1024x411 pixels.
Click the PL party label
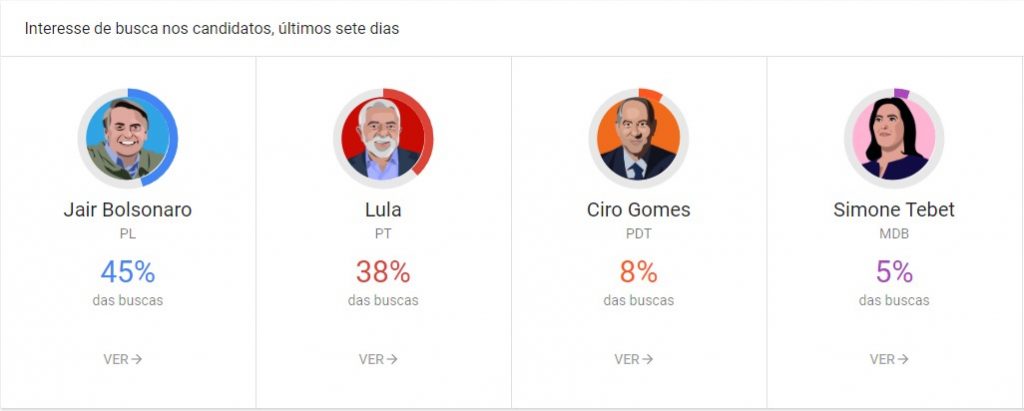click(127, 234)
